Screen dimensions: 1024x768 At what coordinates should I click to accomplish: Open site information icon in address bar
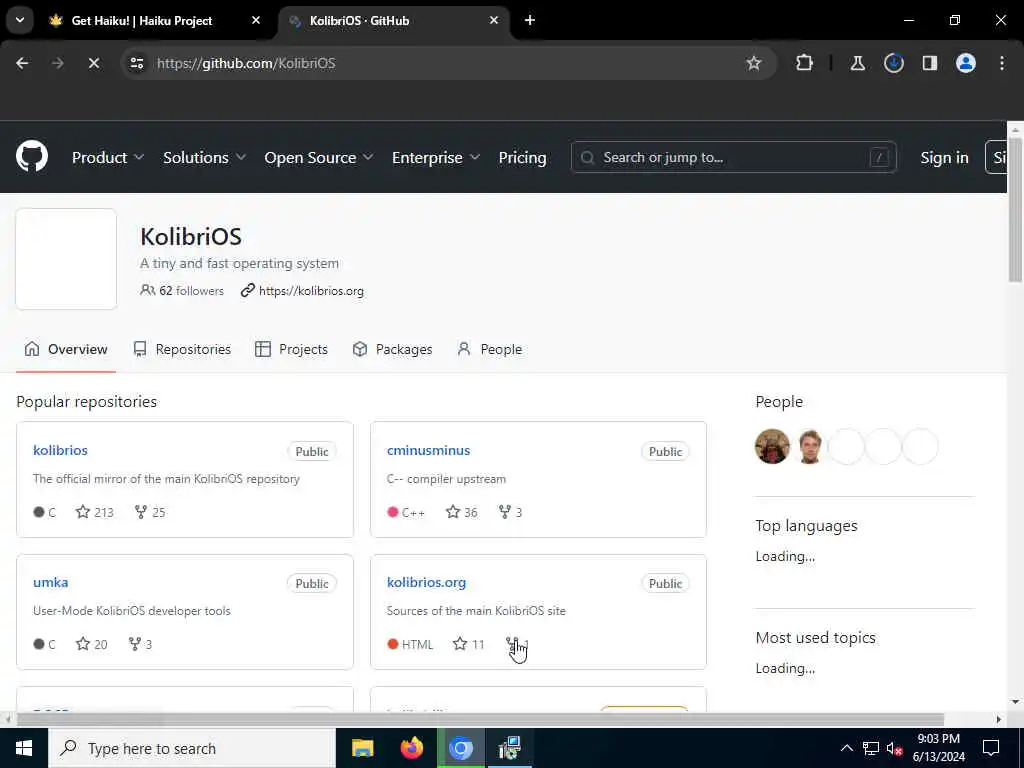coord(137,63)
